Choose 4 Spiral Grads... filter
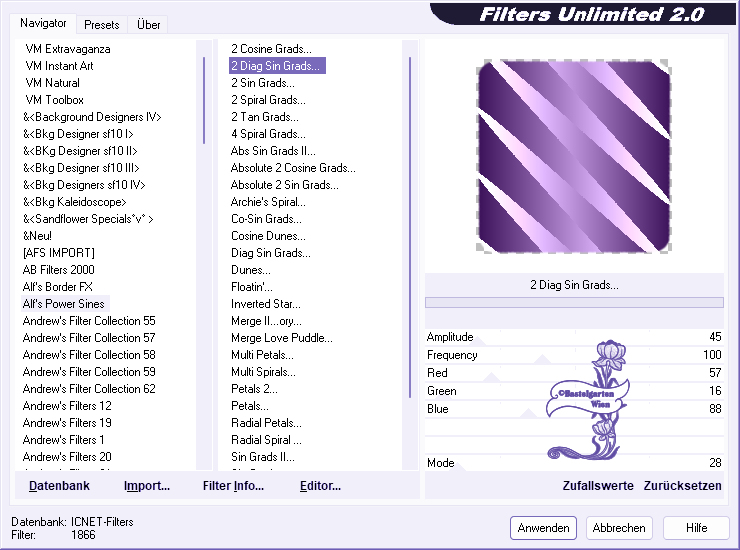 tap(269, 134)
